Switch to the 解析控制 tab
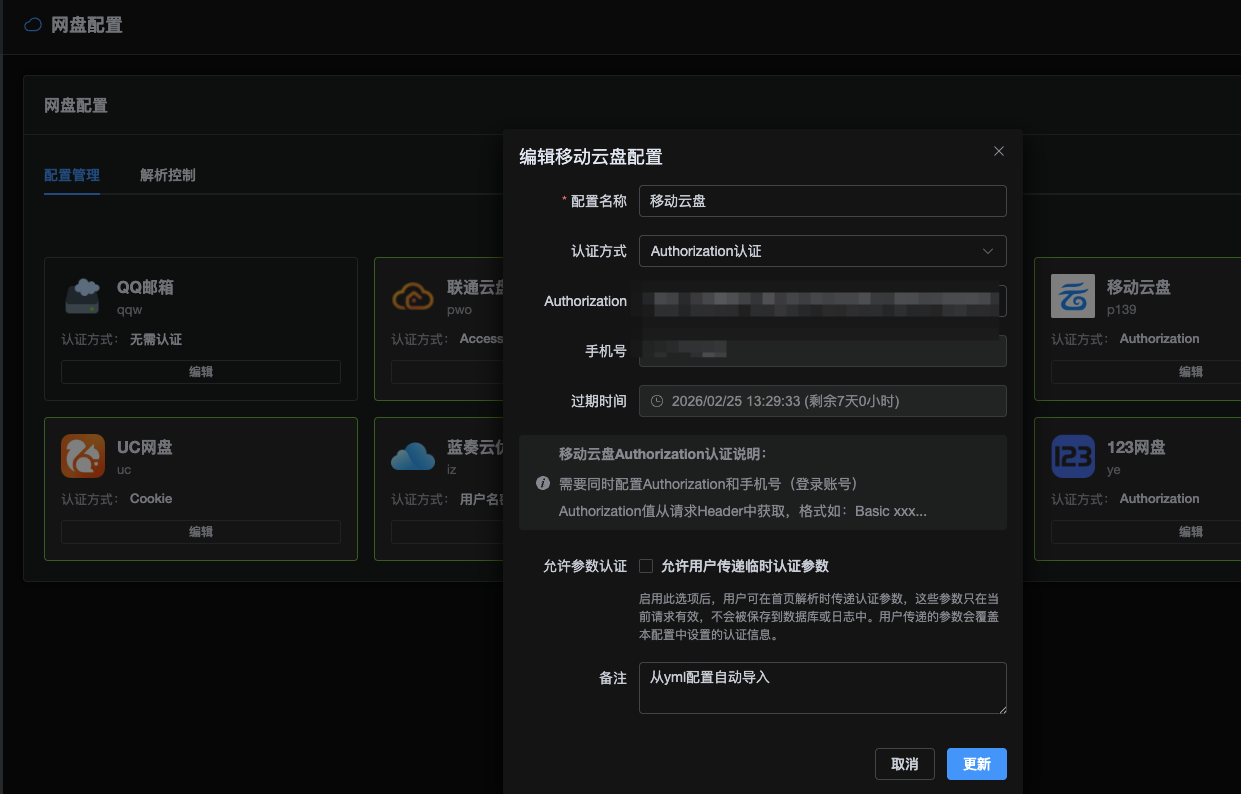1241x794 pixels. (x=168, y=175)
